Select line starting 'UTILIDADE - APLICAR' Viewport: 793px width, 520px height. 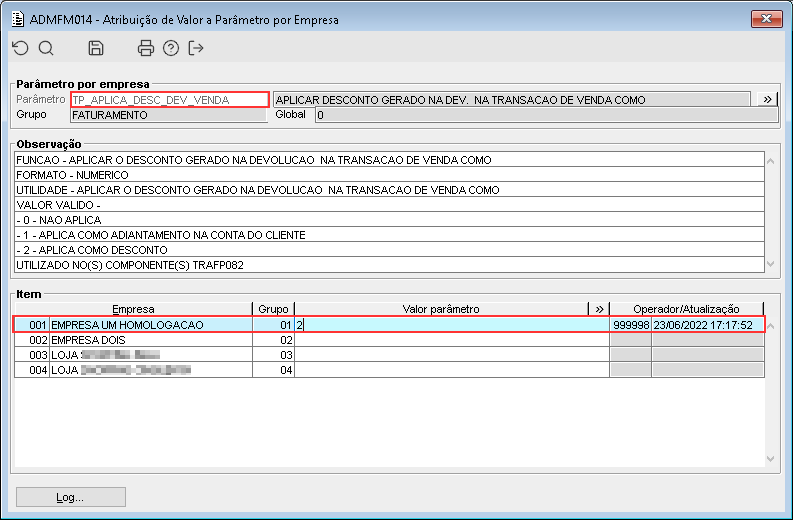point(389,190)
